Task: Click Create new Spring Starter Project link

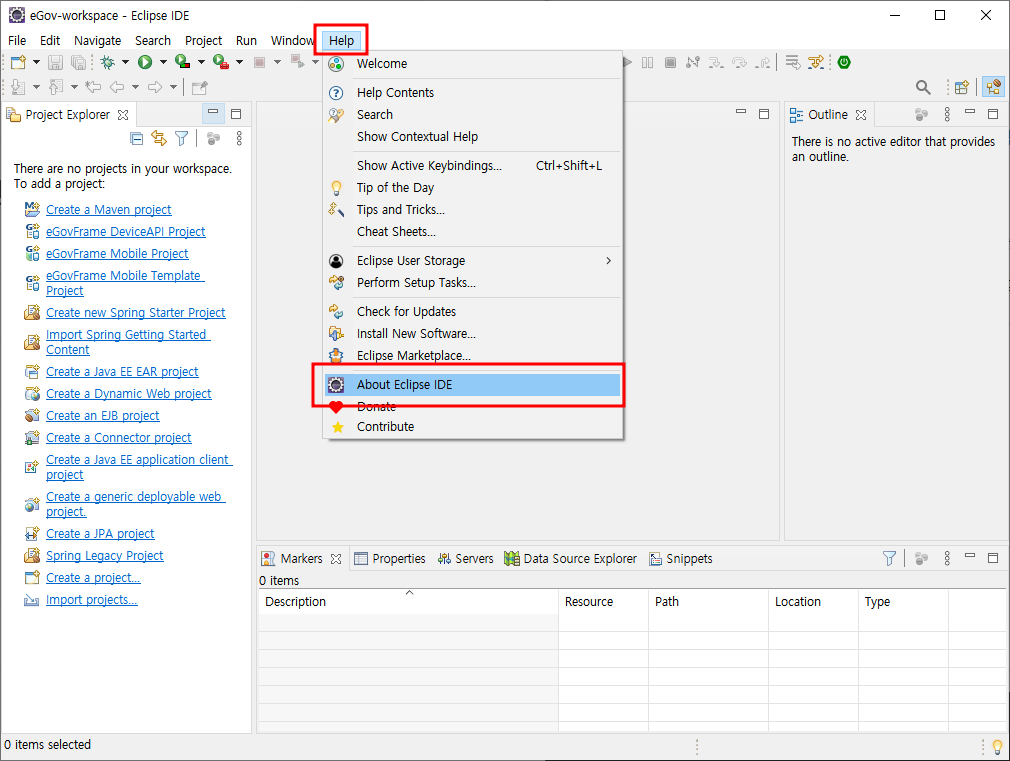Action: [135, 313]
